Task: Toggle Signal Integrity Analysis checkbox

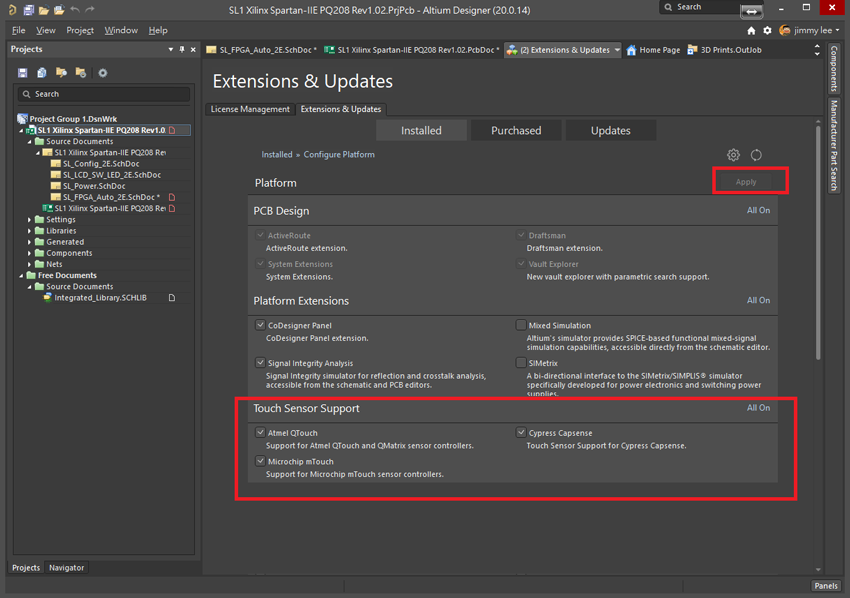Action: point(260,363)
